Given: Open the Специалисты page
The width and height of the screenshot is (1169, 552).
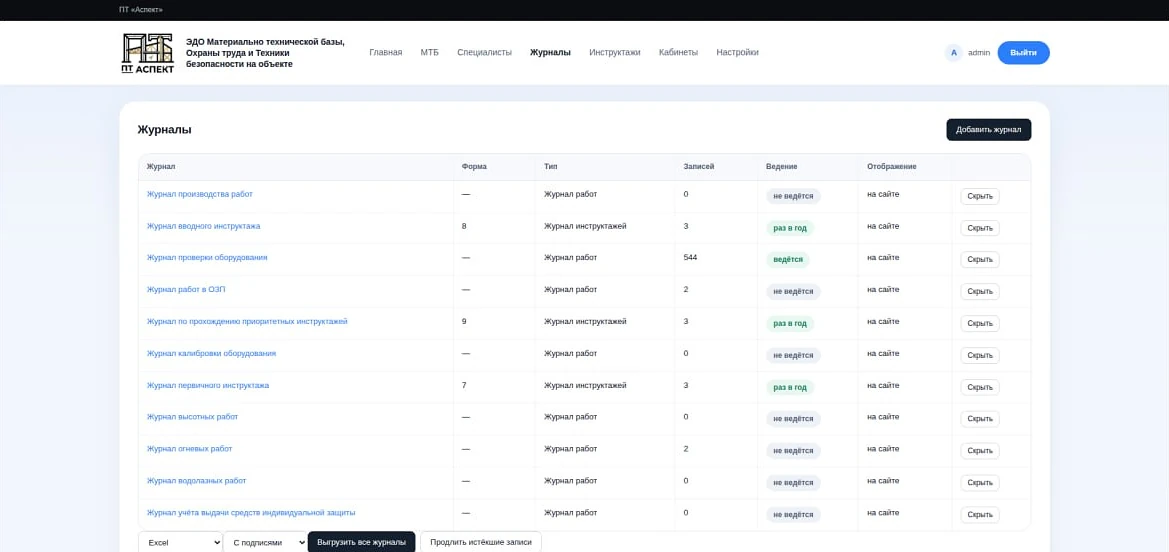Looking at the screenshot, I should tap(485, 52).
